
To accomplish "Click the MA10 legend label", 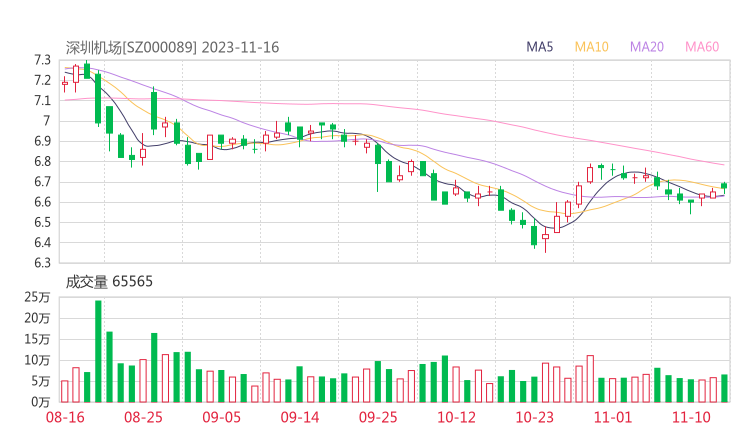I will (x=591, y=47).
